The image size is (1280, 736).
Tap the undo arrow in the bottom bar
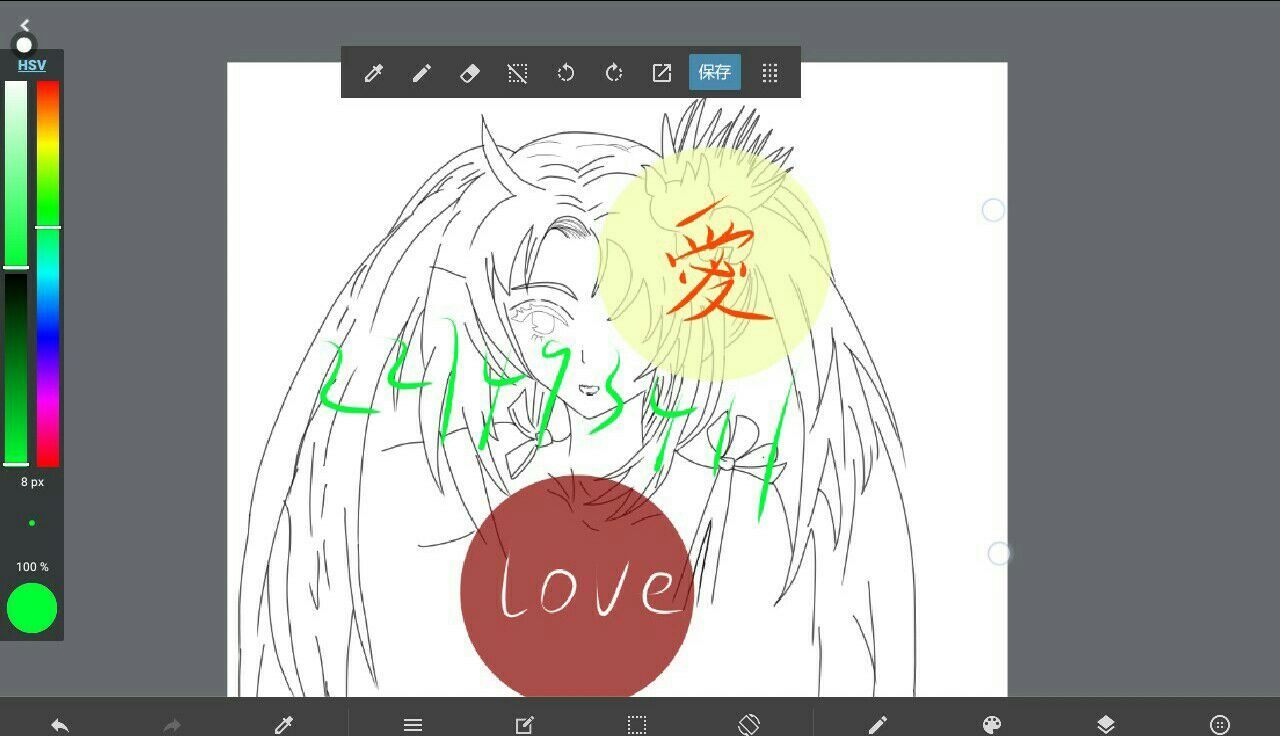point(60,725)
